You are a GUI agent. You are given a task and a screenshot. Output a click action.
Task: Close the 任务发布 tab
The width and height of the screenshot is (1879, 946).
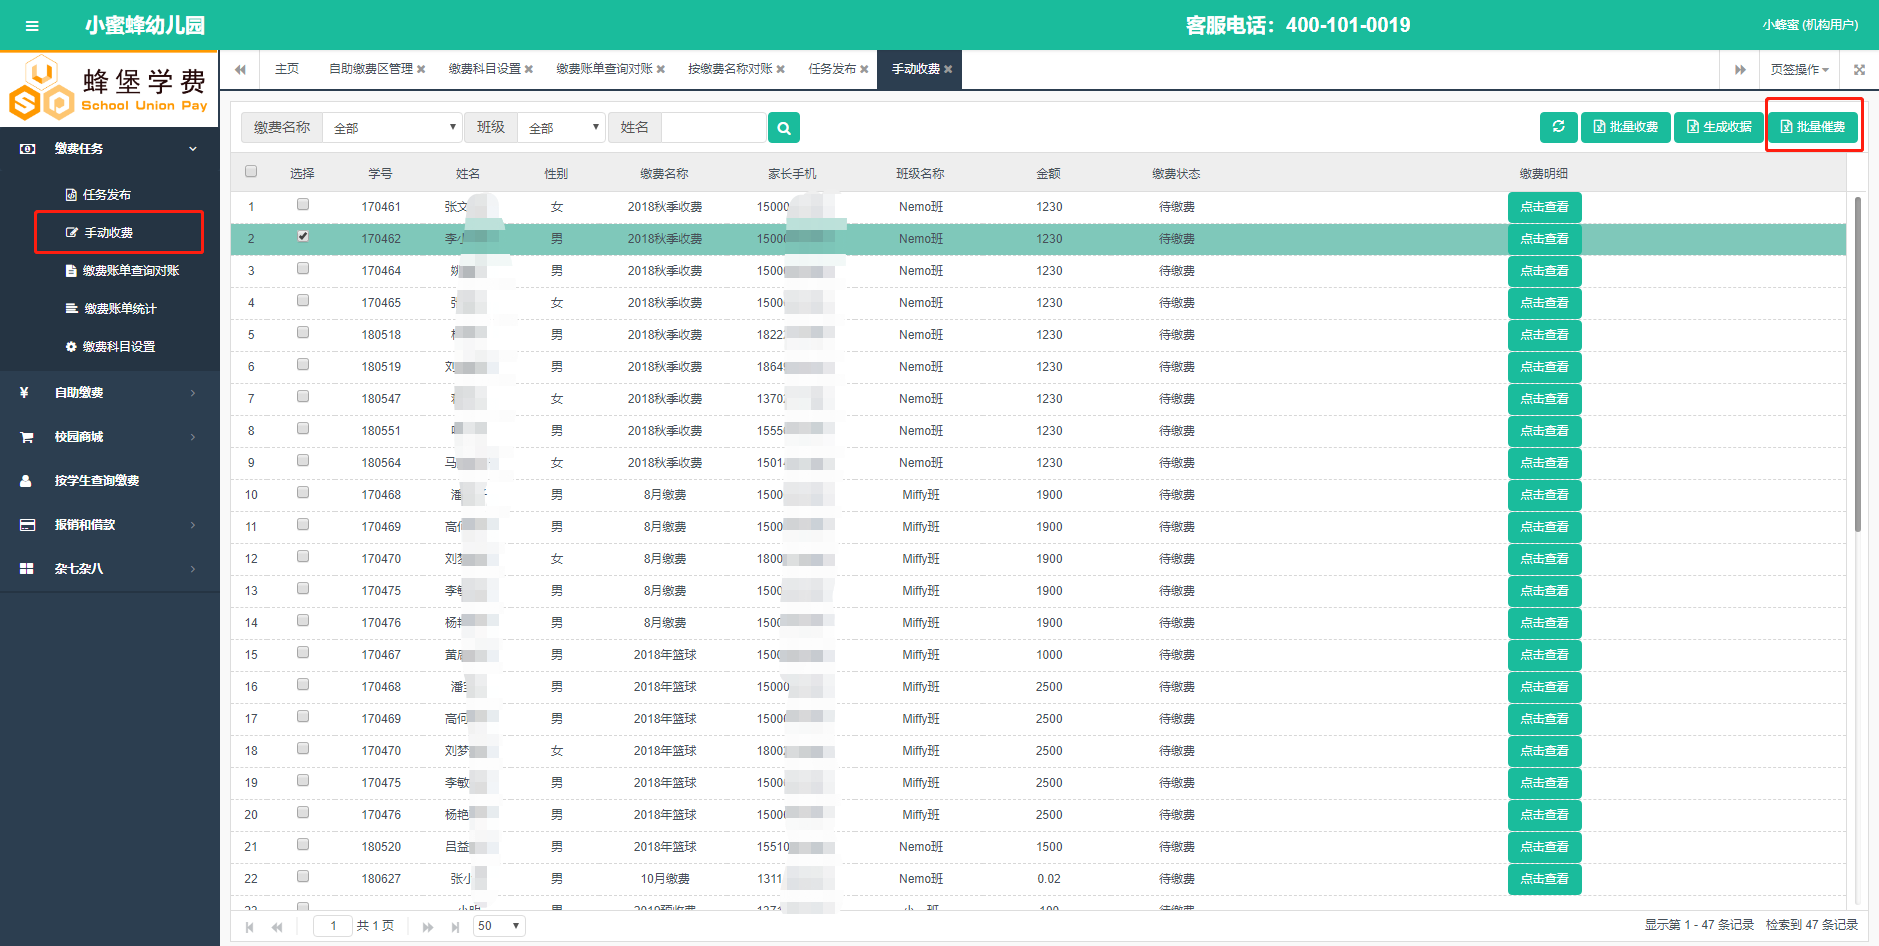coord(864,69)
